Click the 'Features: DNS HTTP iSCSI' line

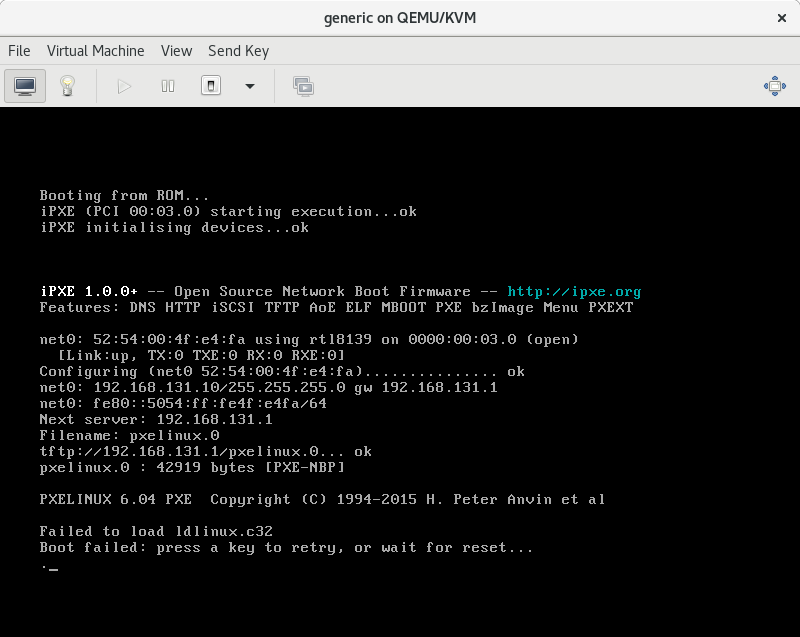[336, 308]
